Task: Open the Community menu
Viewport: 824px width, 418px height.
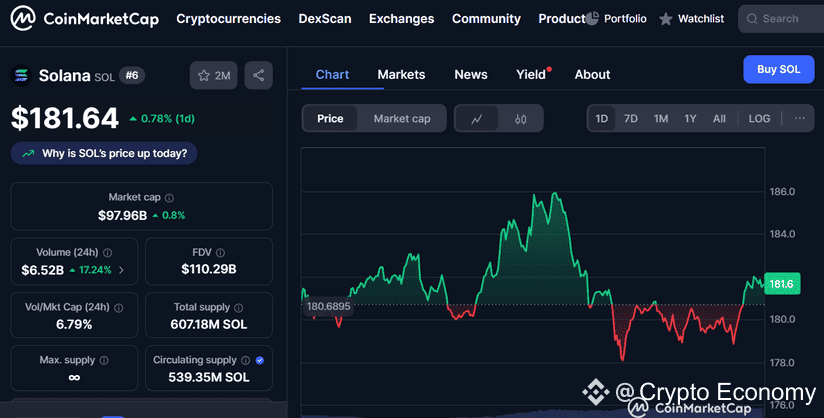Action: coord(486,19)
